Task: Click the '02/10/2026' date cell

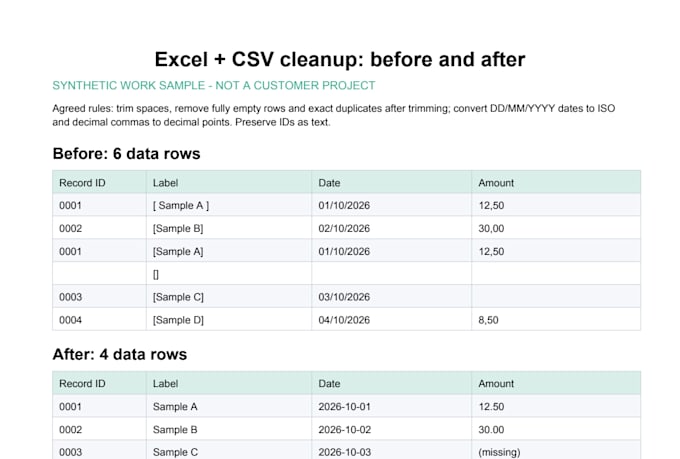Action: 392,228
